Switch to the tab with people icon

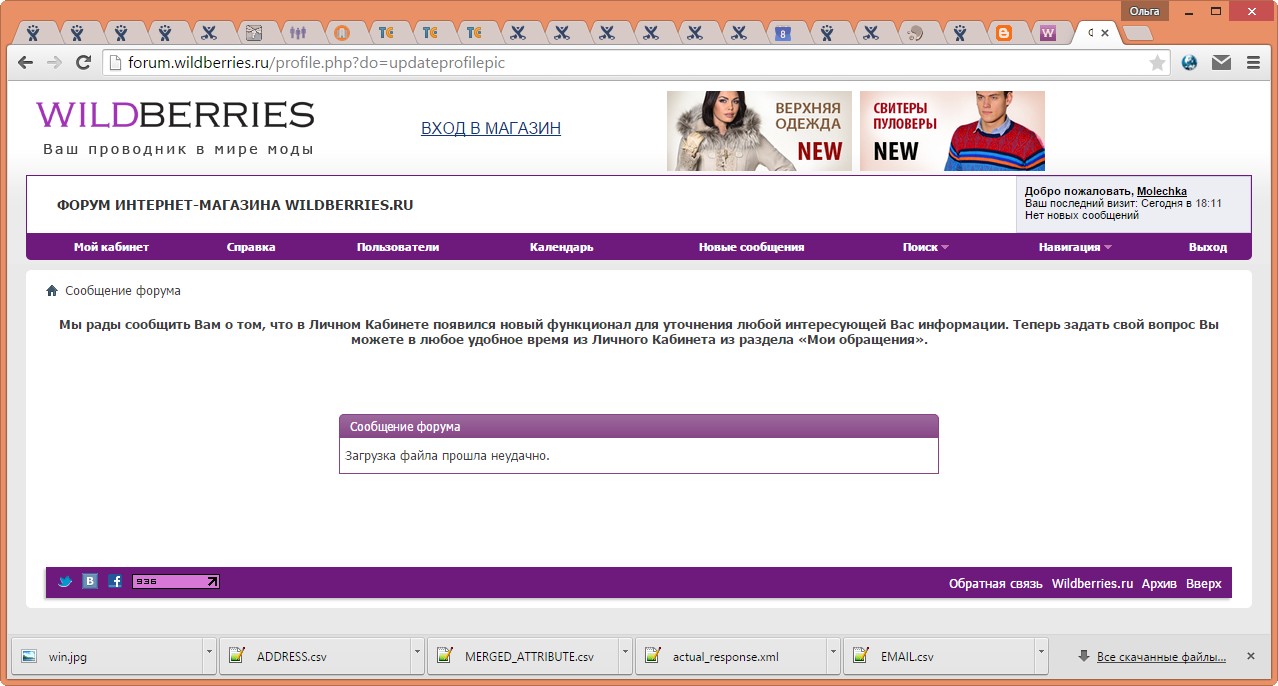(x=297, y=33)
